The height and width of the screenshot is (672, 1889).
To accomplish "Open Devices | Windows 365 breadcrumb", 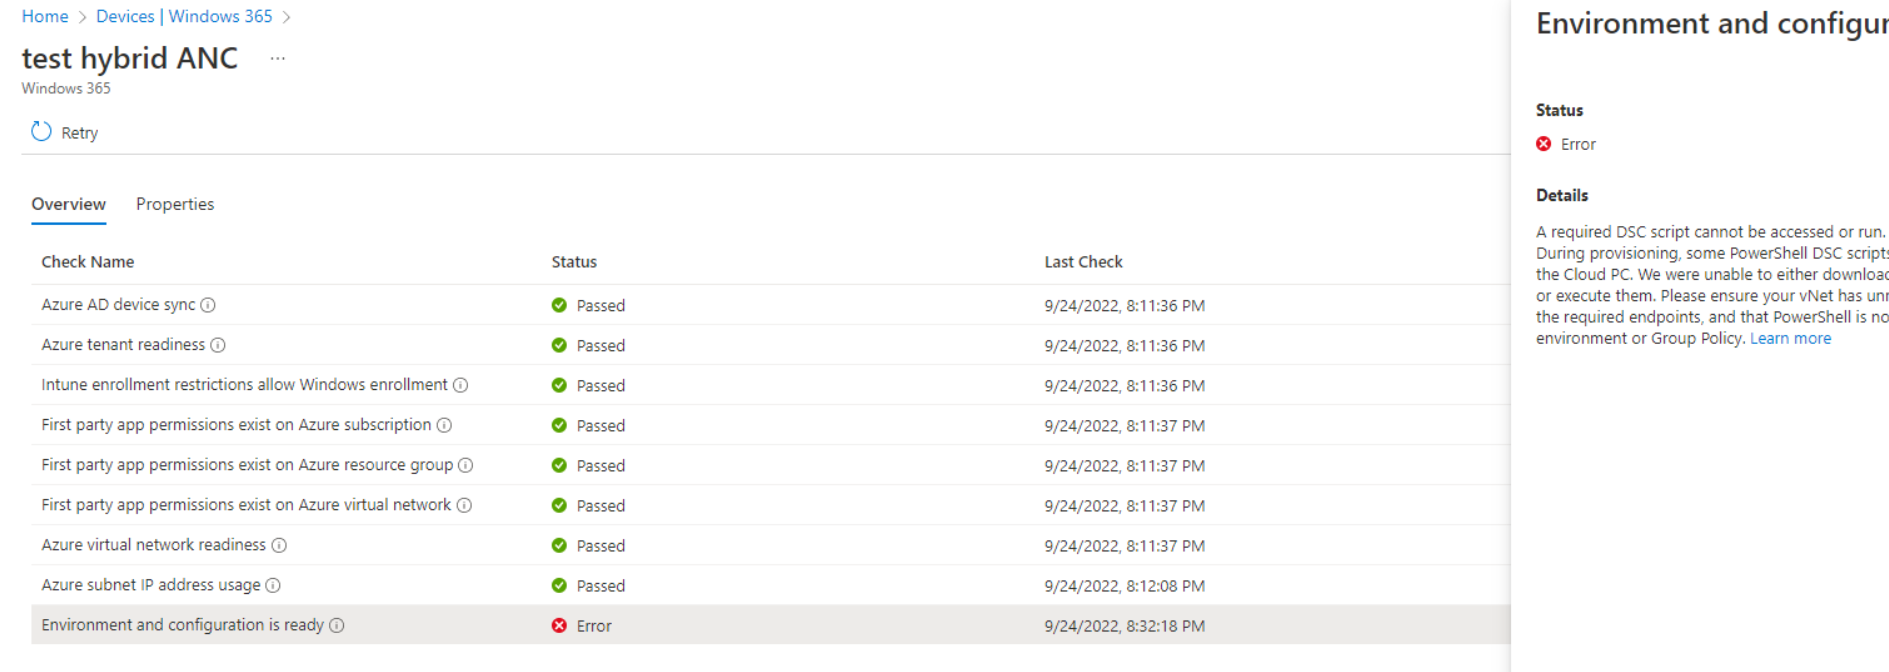I will (184, 16).
